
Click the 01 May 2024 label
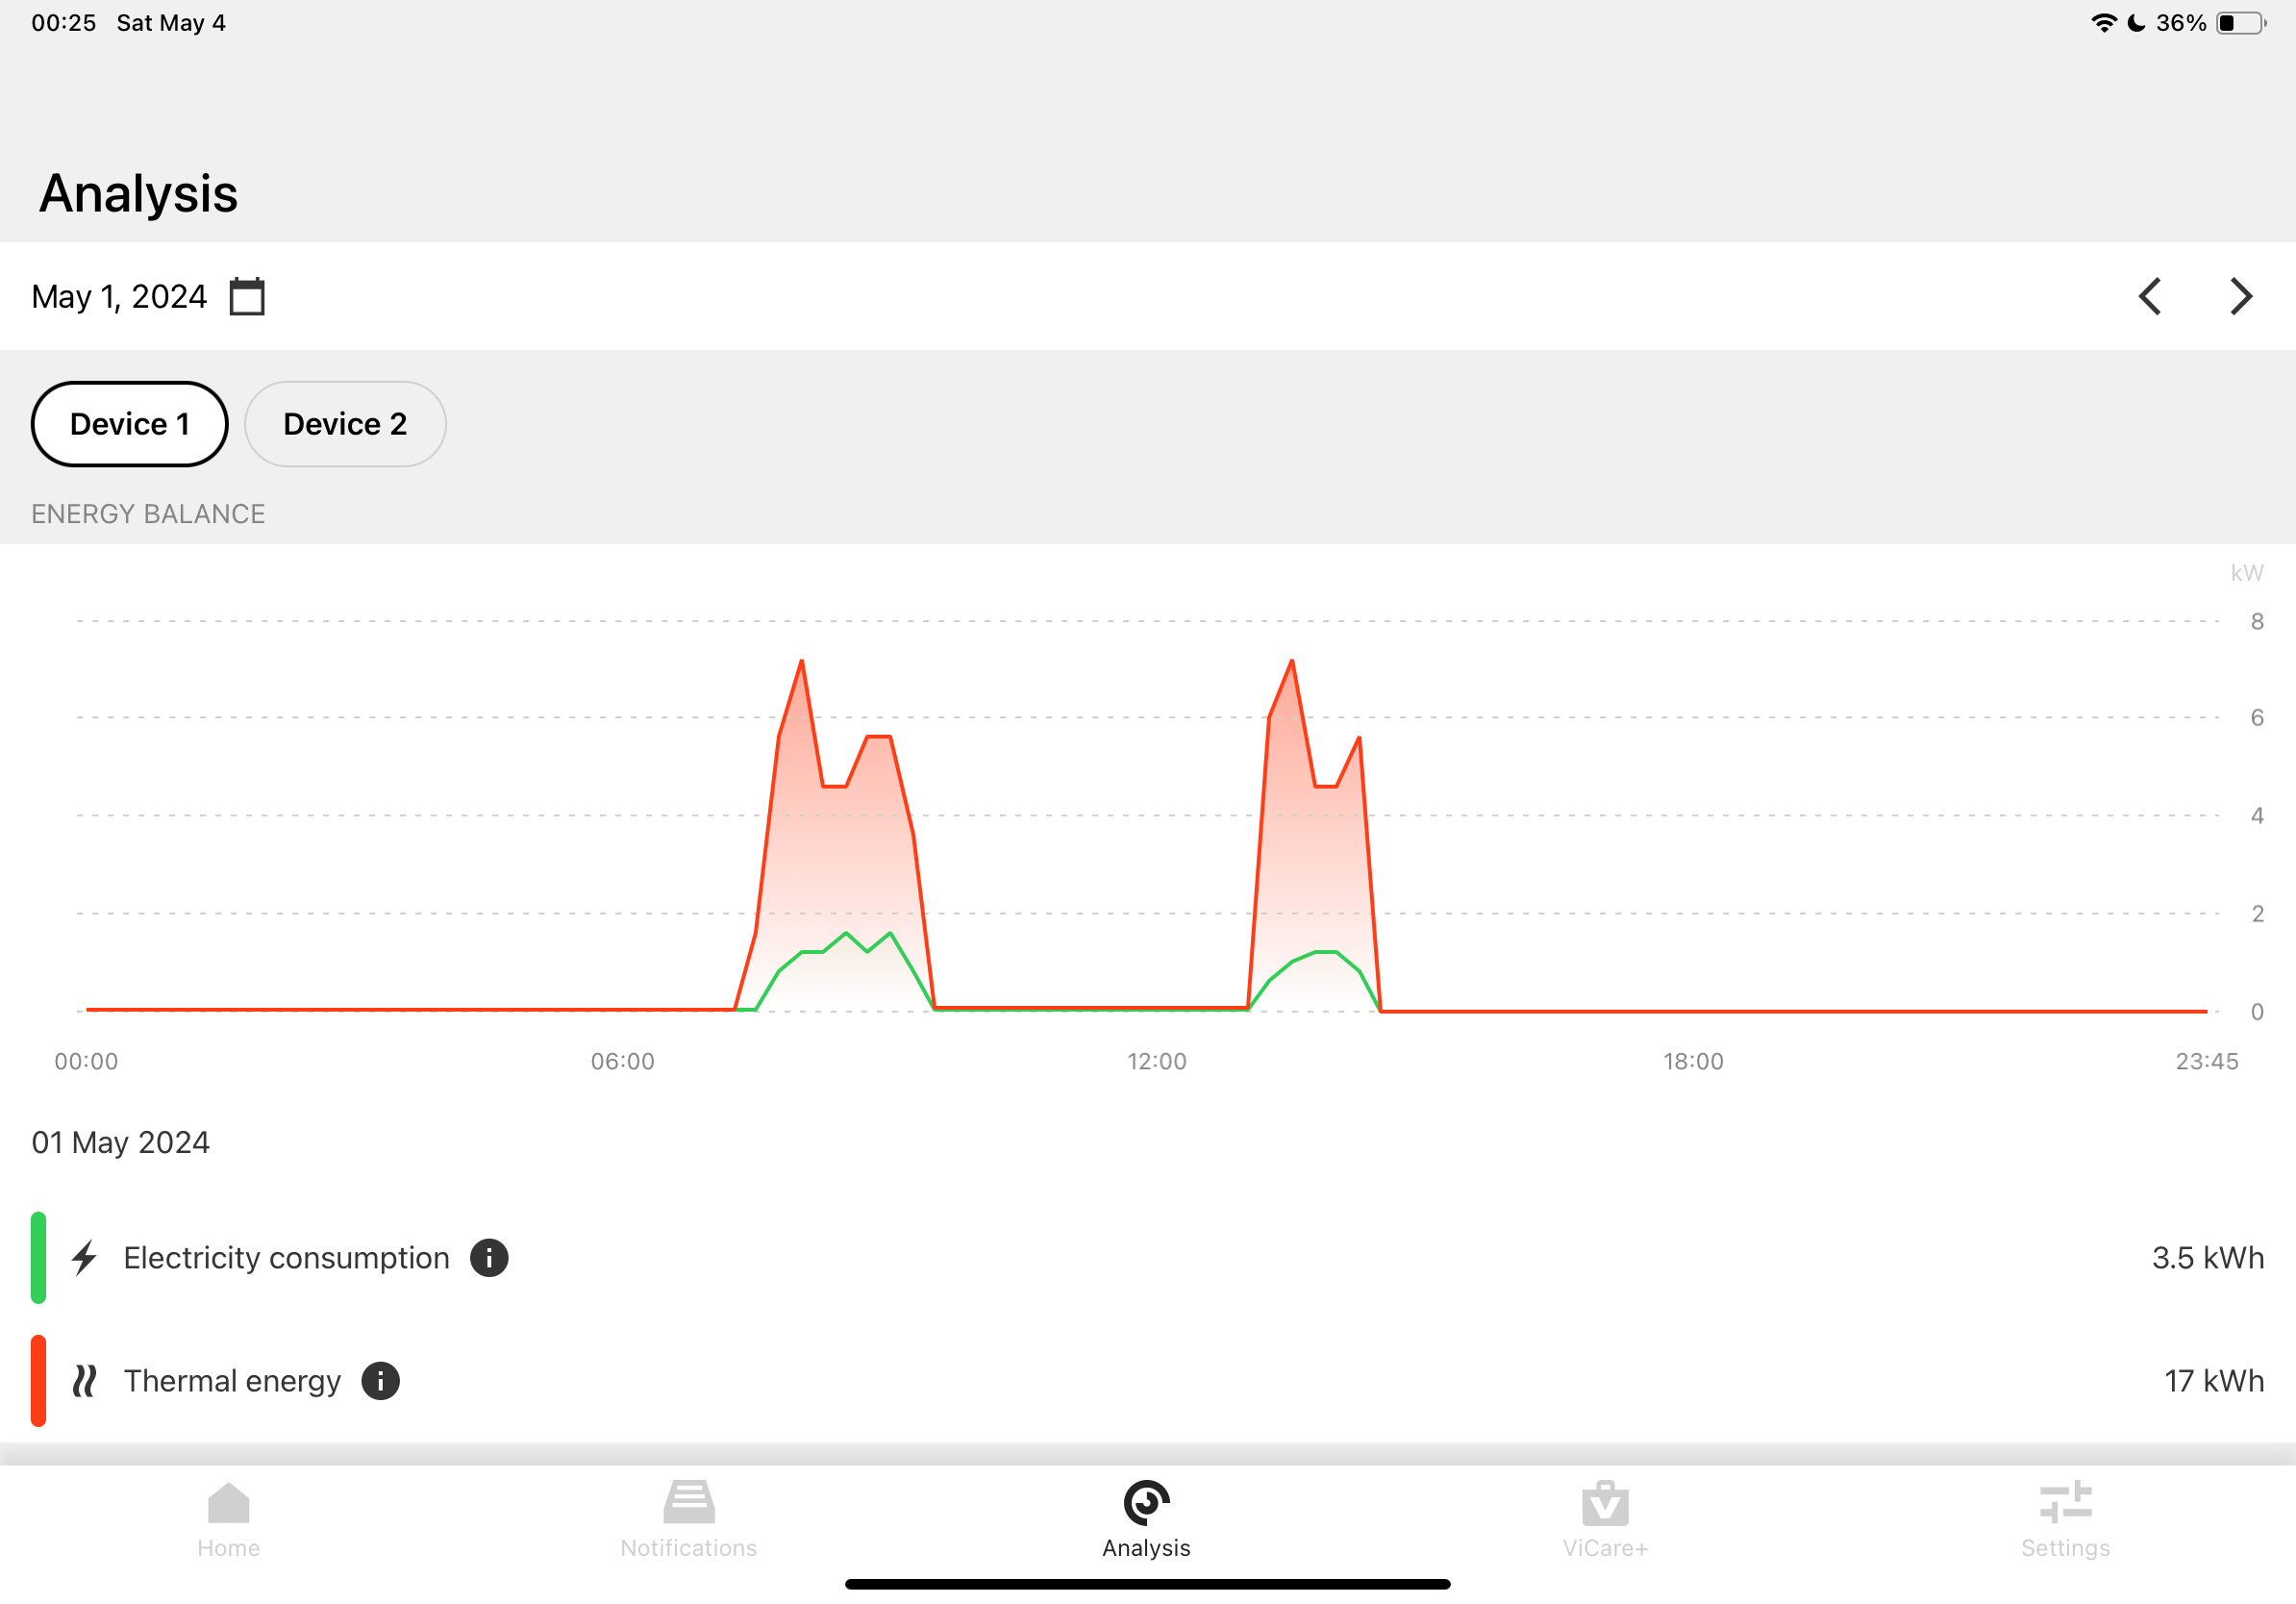point(121,1142)
